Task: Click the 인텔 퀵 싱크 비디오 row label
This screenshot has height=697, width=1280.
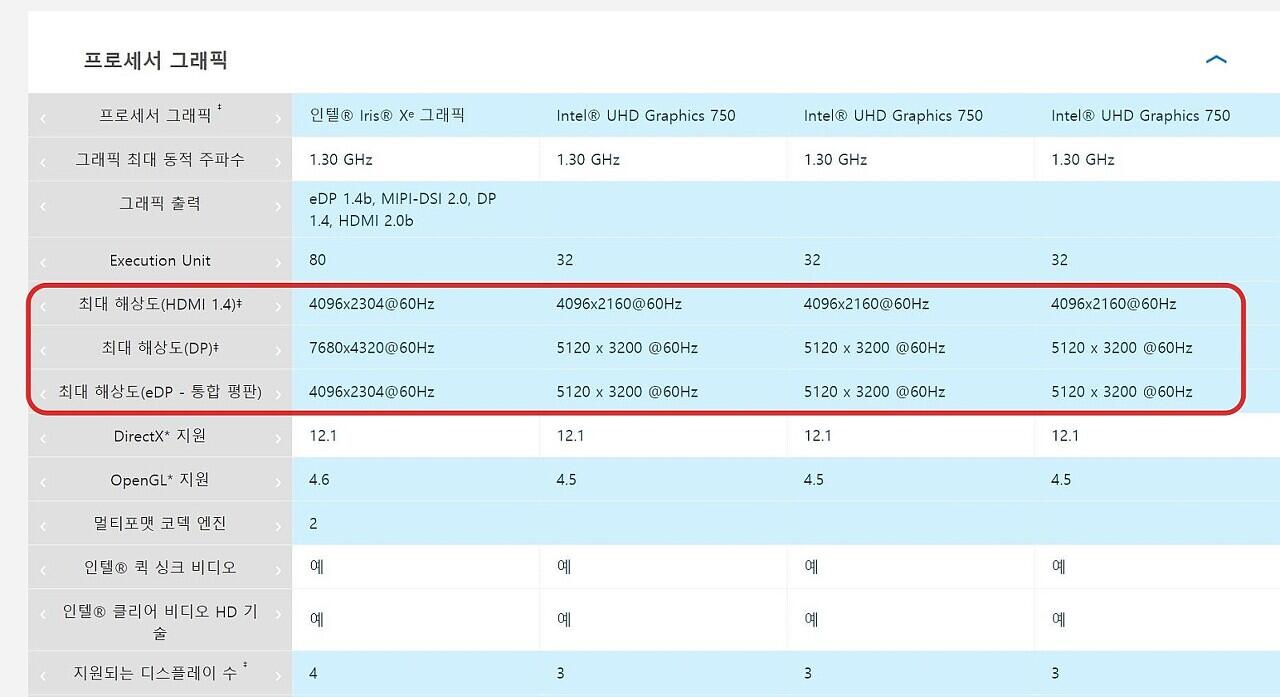Action: click(x=160, y=567)
